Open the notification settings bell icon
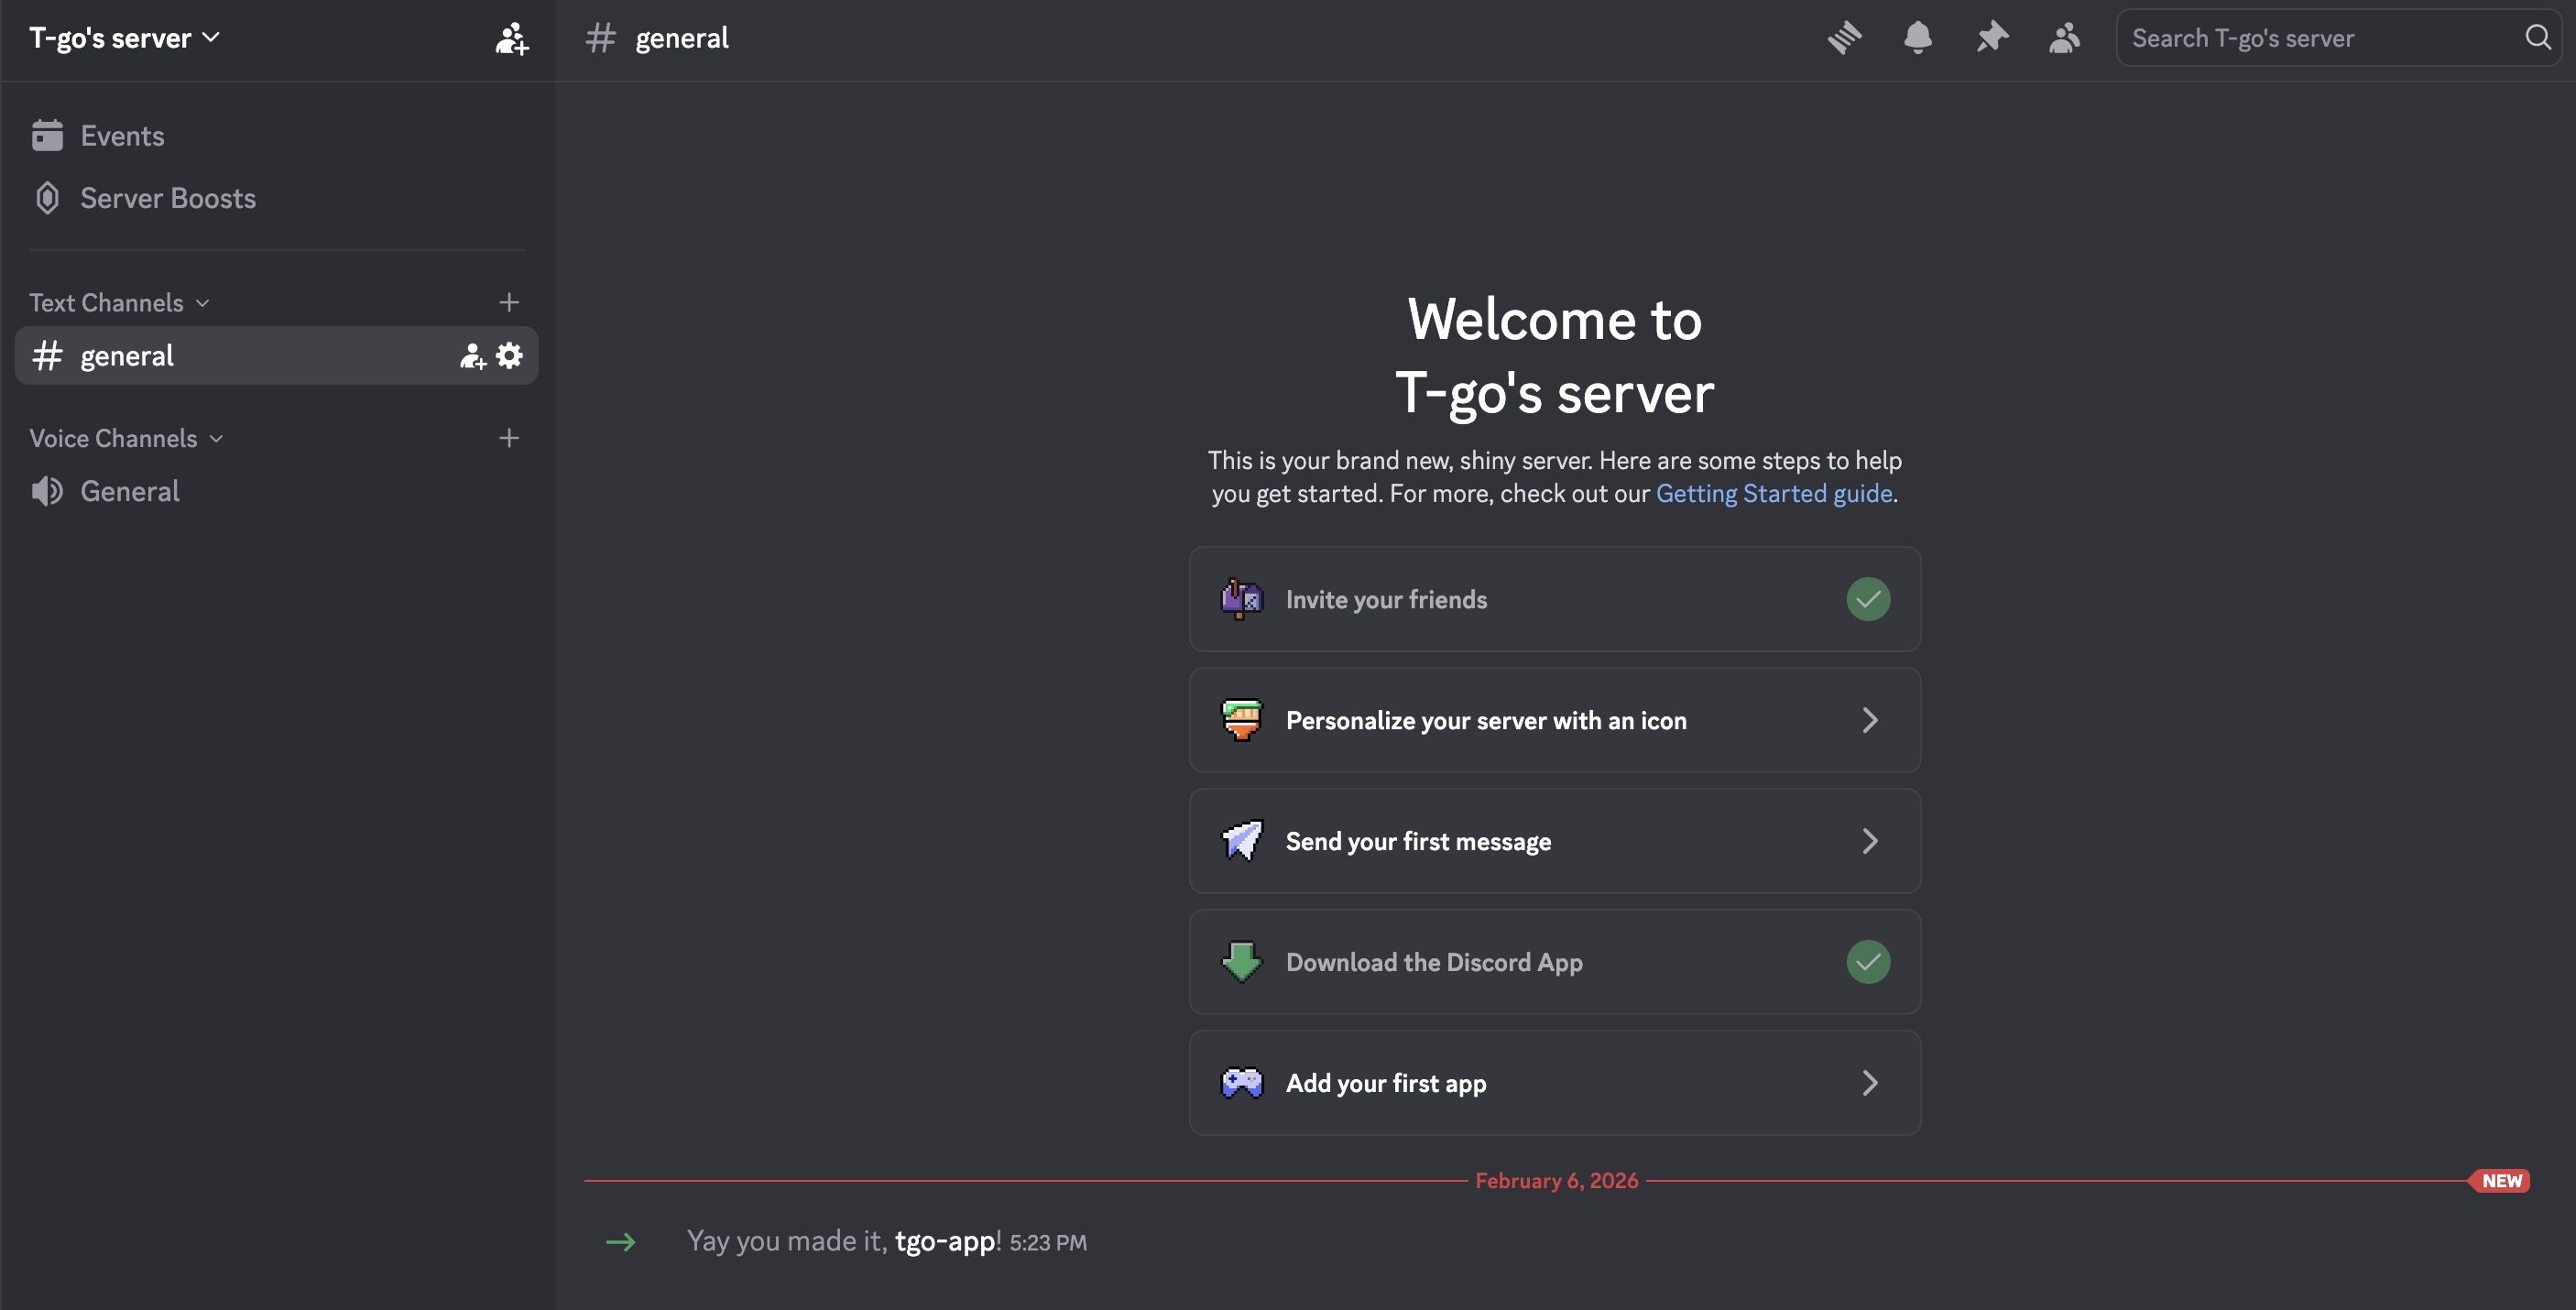The height and width of the screenshot is (1310, 2576). (x=1918, y=37)
